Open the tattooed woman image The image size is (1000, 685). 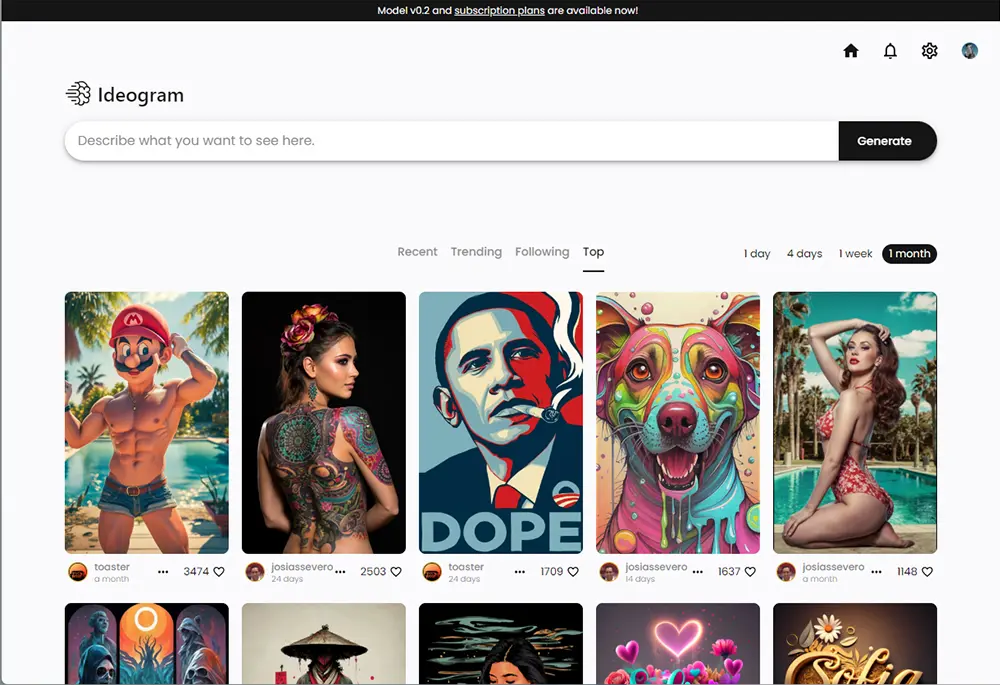click(324, 422)
